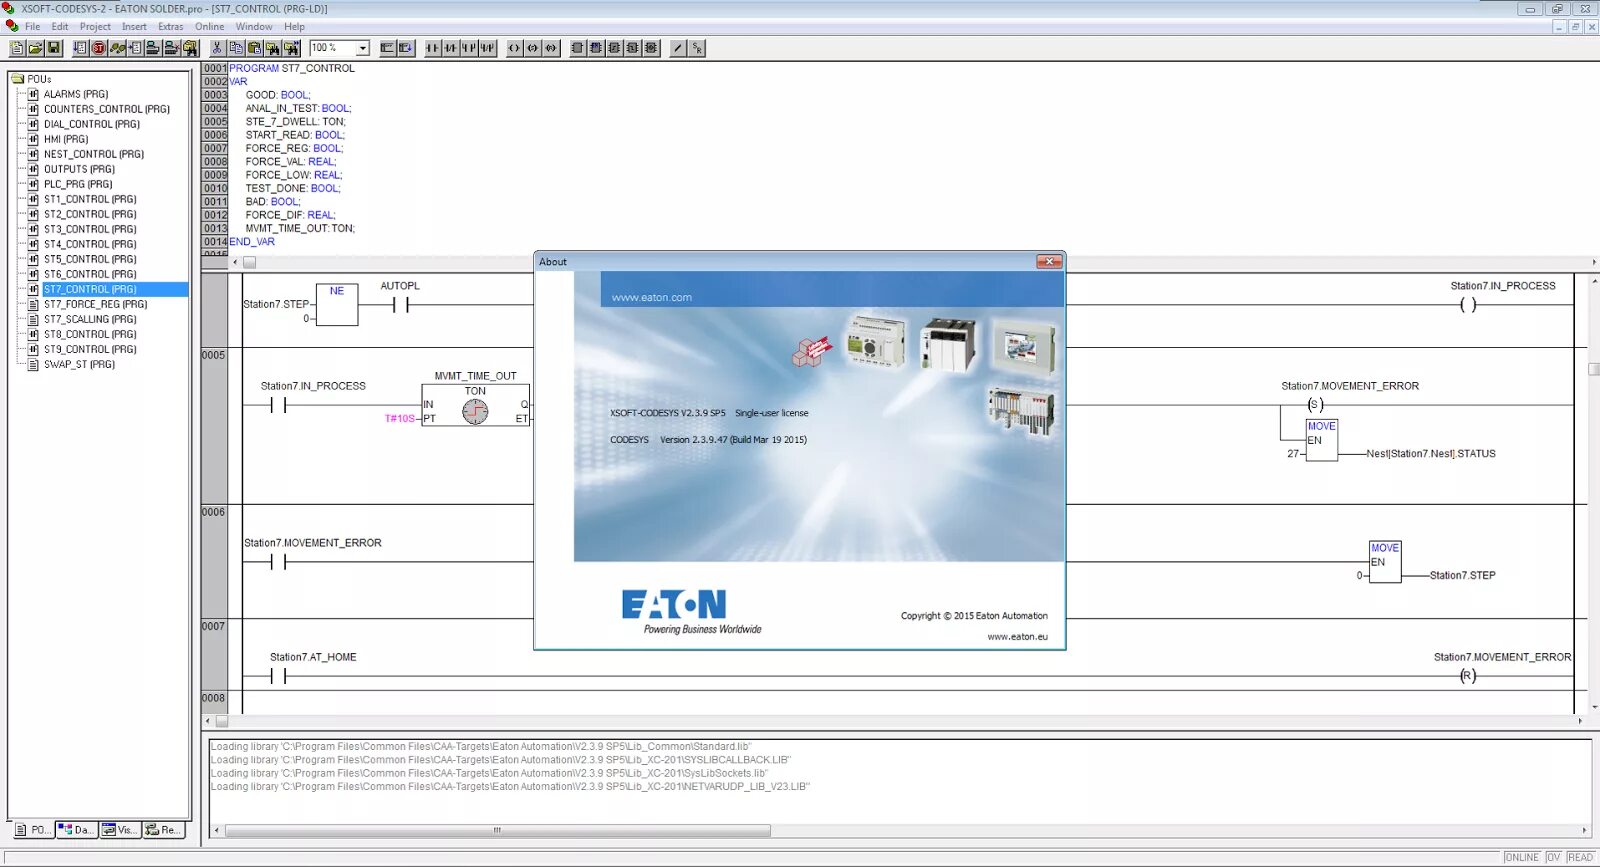The image size is (1600, 867).
Task: Click the red Stop icon
Action: pyautogui.click(x=98, y=48)
